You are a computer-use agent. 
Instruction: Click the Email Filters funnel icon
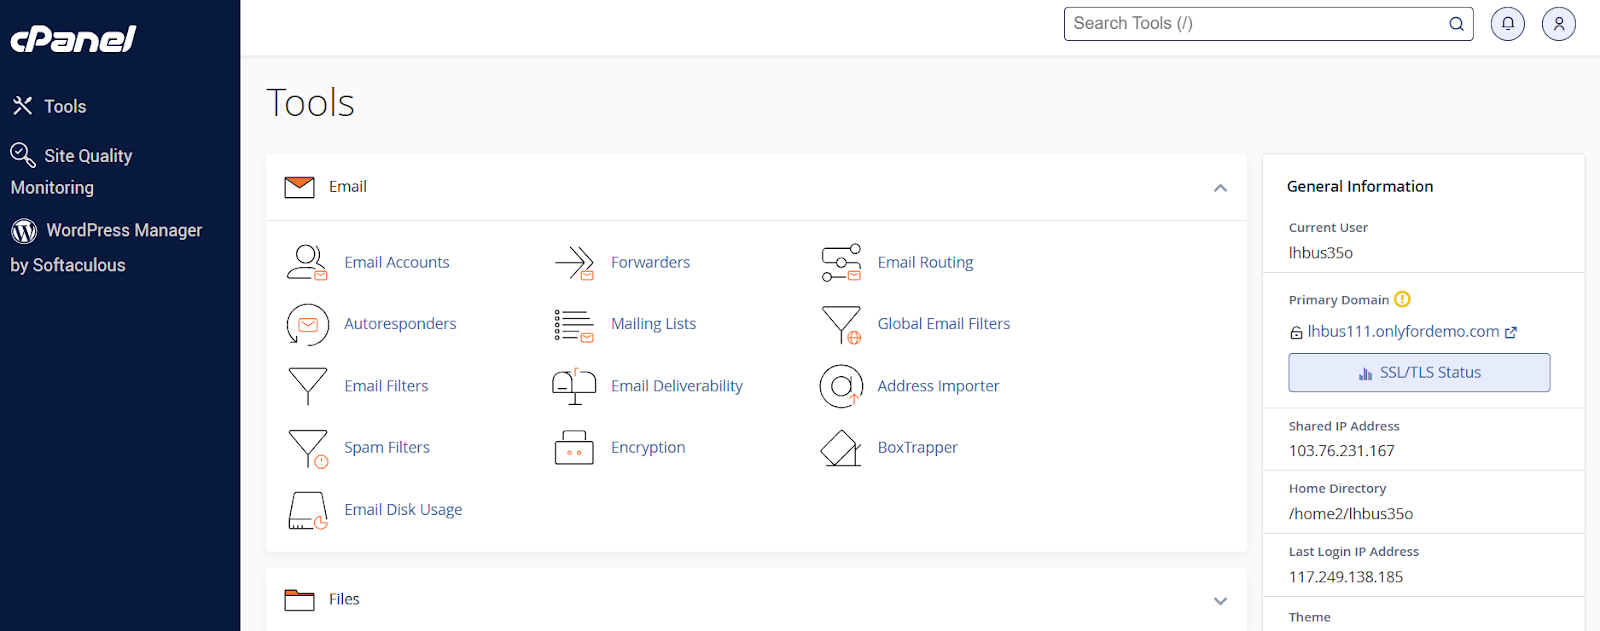[x=307, y=386]
